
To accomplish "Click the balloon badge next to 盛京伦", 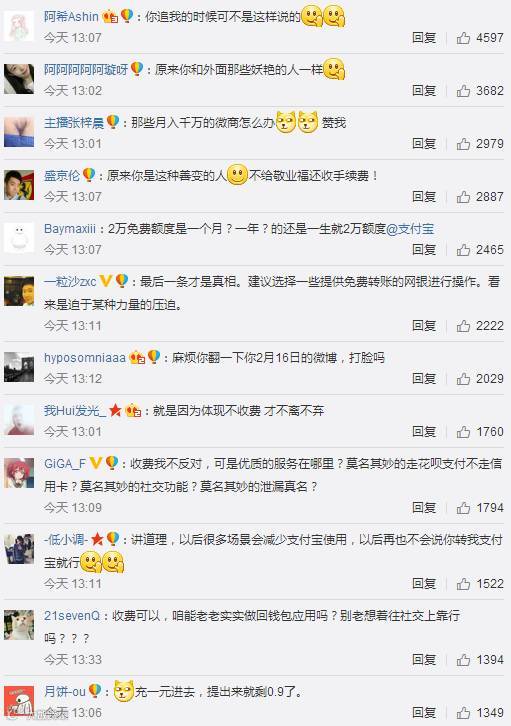I will click(89, 175).
